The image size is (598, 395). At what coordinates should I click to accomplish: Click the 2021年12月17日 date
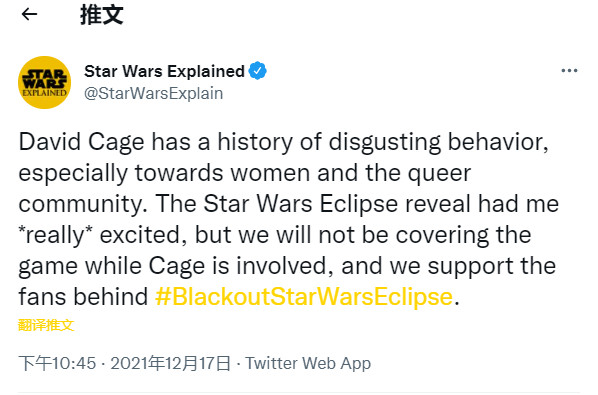click(x=171, y=363)
